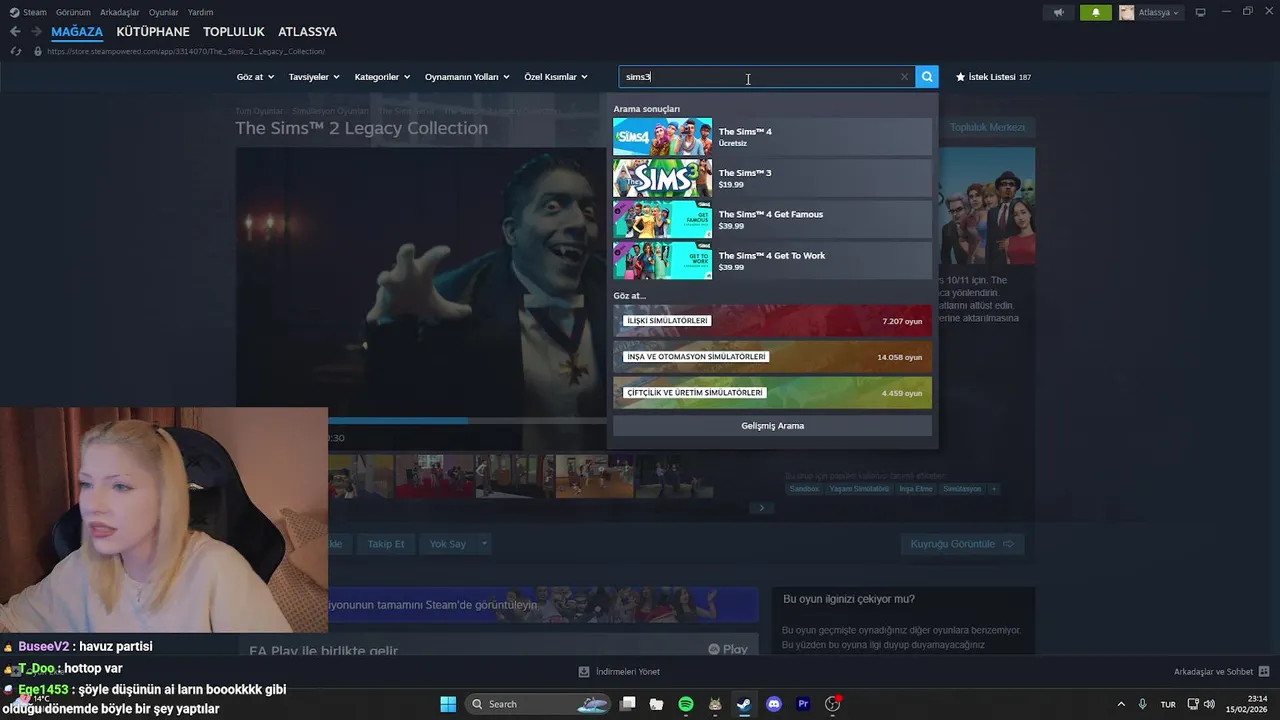The width and height of the screenshot is (1280, 720).
Task: Browse Çiftçilik ve Üretim Simülatörleri category
Action: tap(772, 393)
